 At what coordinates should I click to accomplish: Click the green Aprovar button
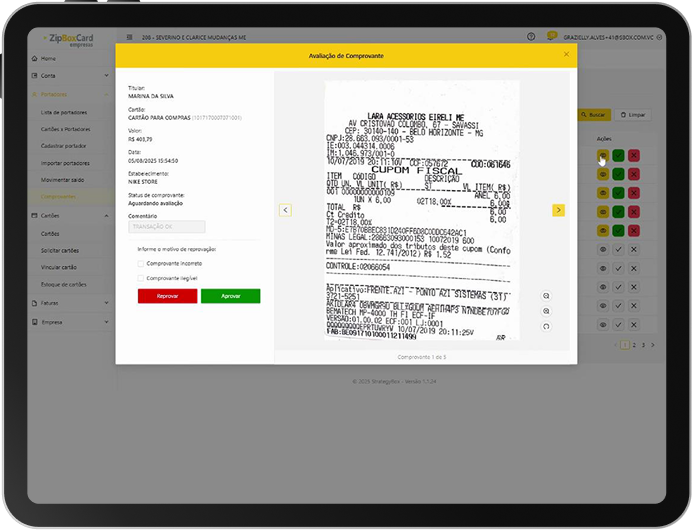point(230,296)
